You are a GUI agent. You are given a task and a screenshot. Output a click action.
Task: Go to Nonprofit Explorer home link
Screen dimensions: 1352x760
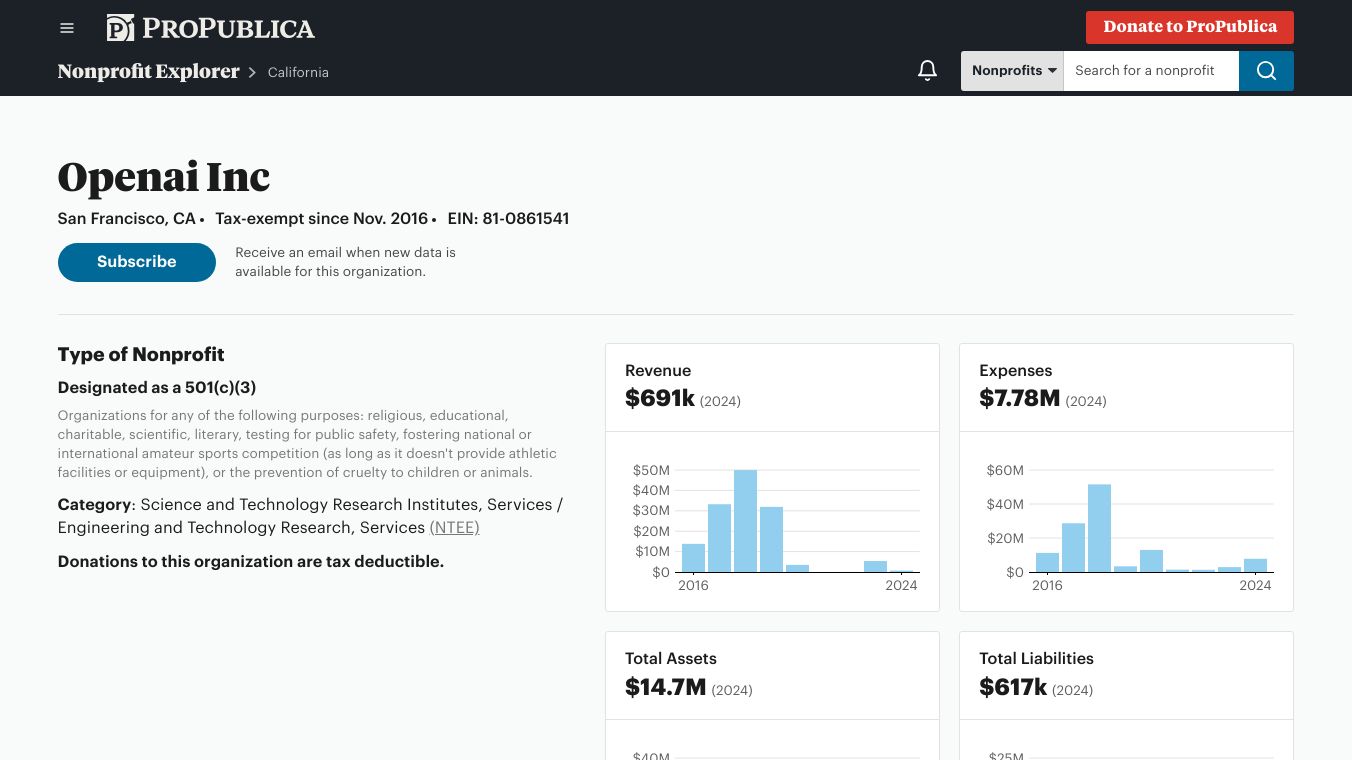149,72
